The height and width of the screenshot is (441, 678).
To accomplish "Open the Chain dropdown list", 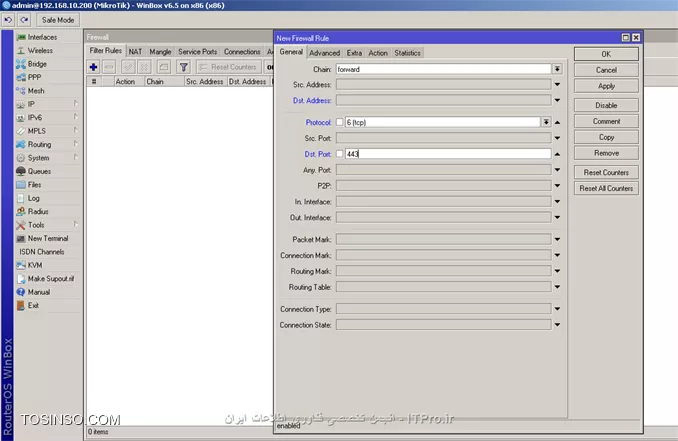I will [x=557, y=69].
